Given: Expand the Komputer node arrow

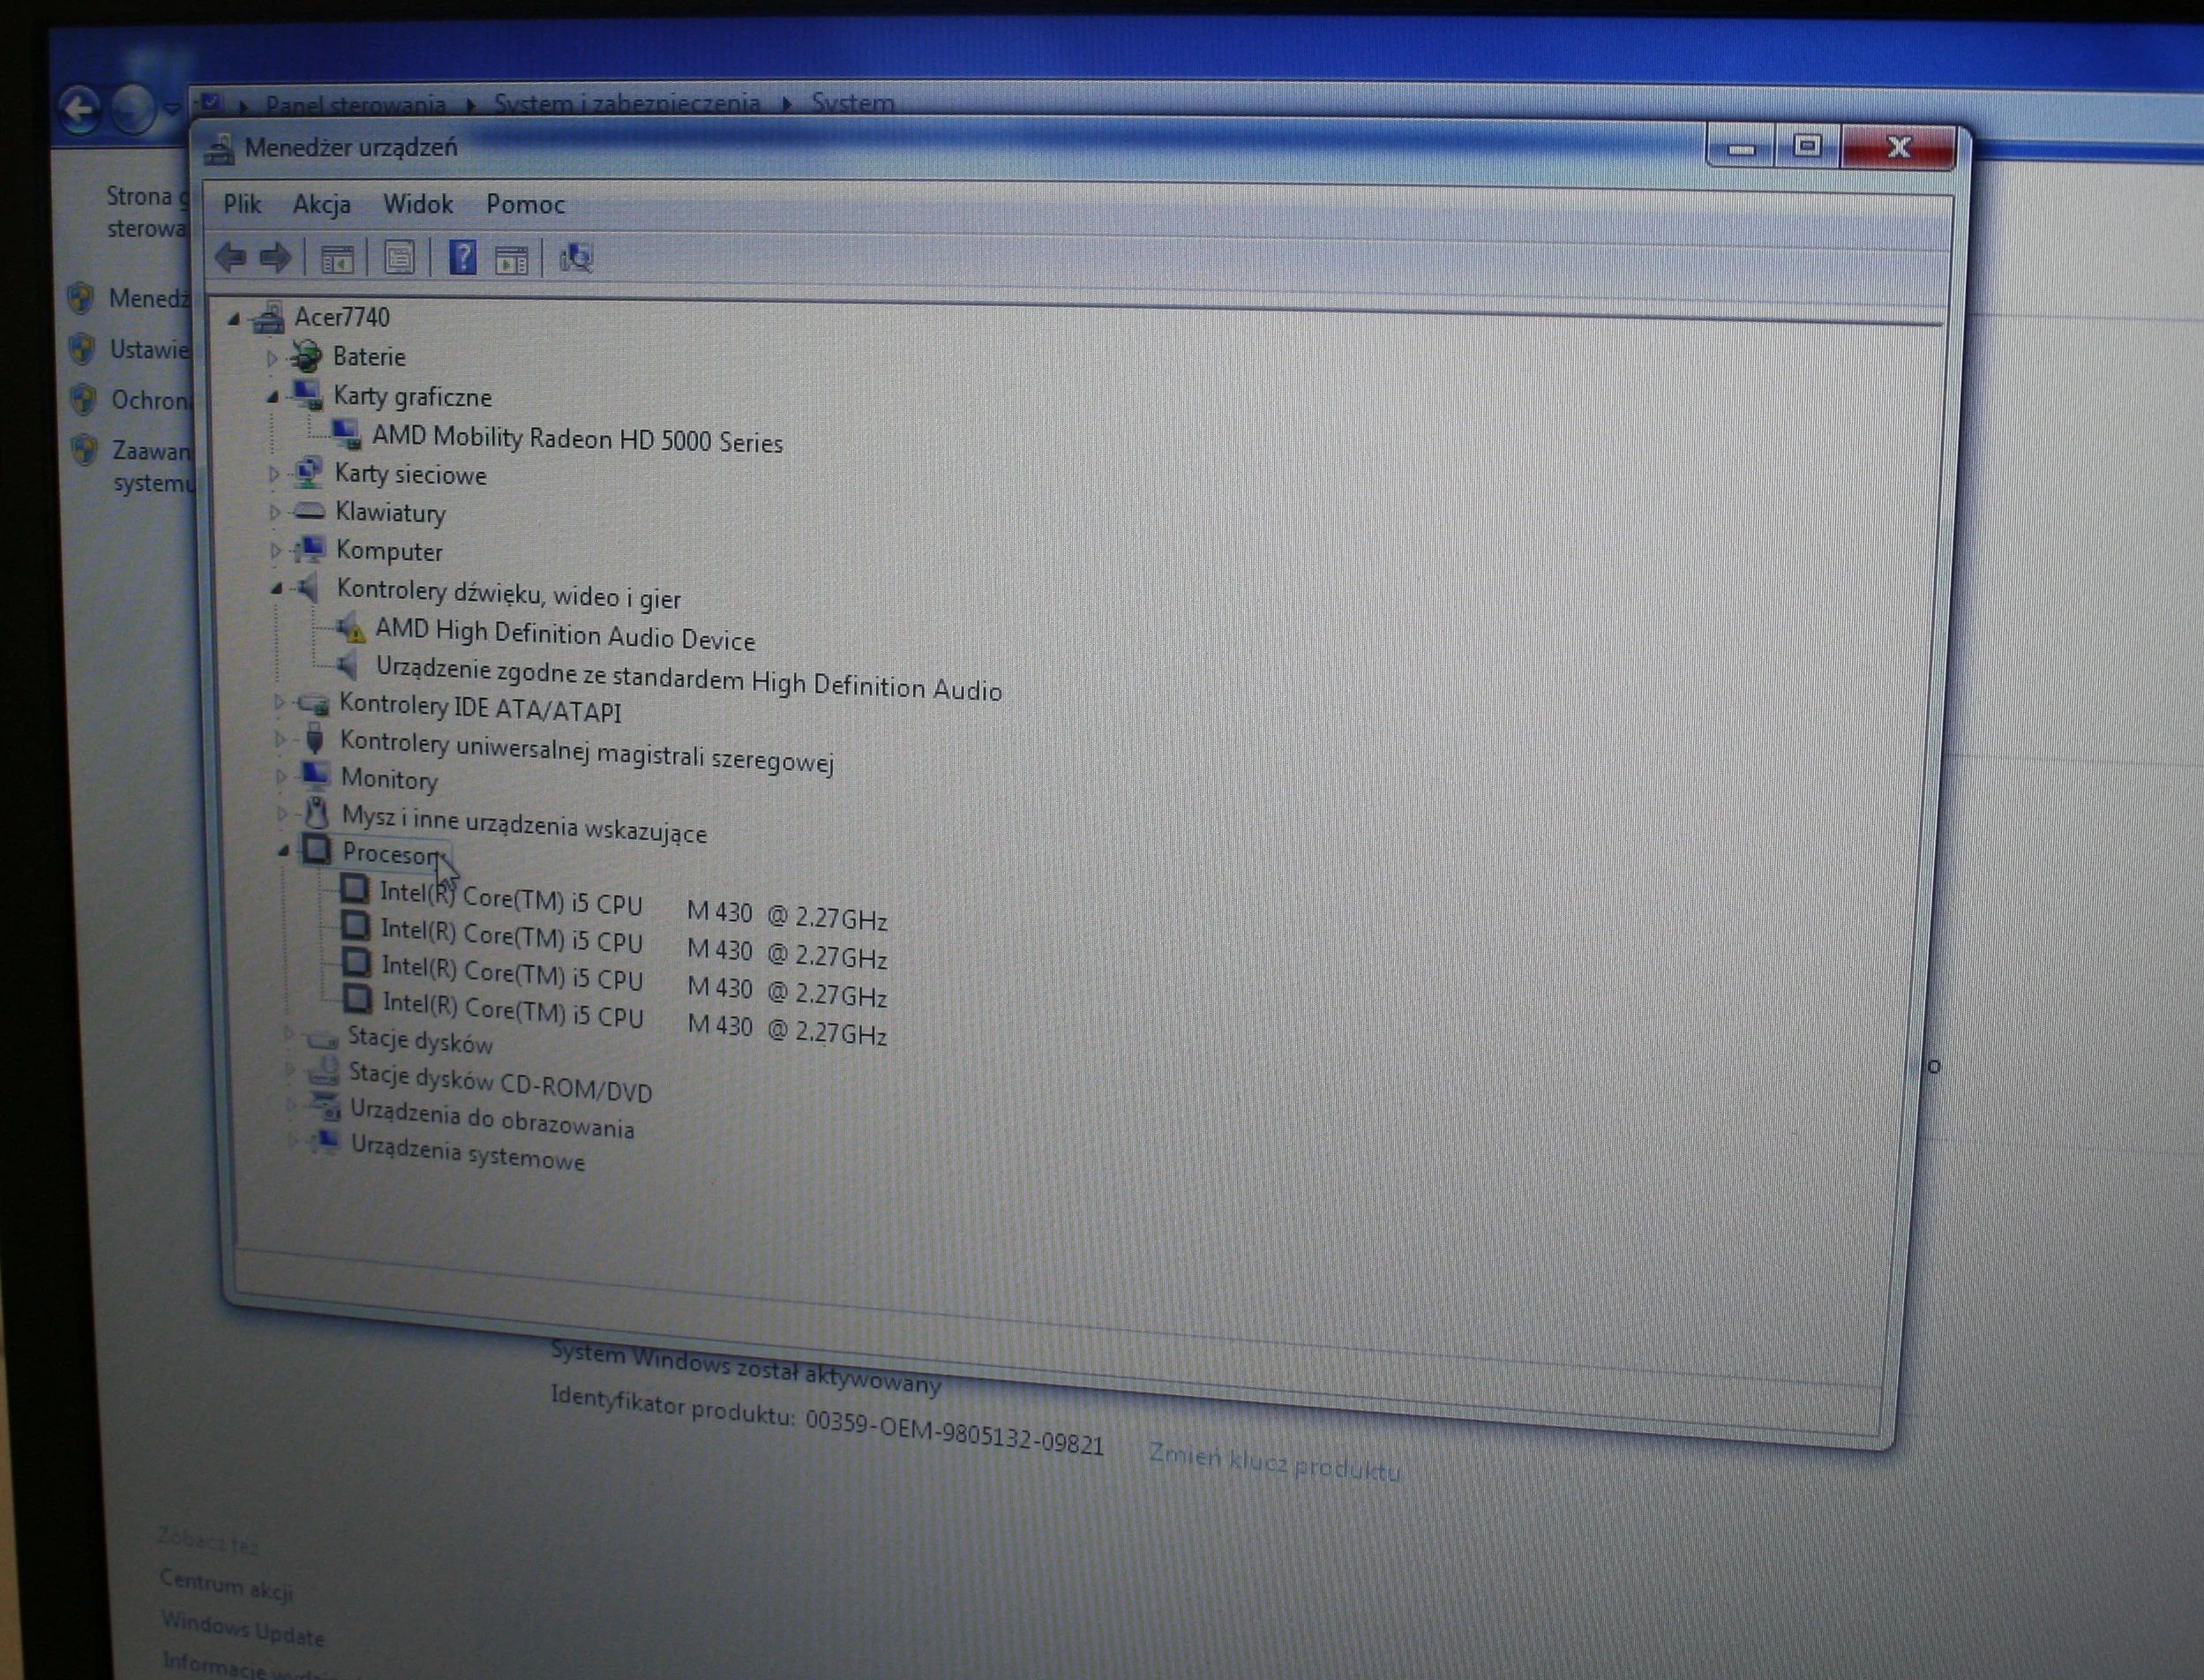Looking at the screenshot, I should coord(275,551).
